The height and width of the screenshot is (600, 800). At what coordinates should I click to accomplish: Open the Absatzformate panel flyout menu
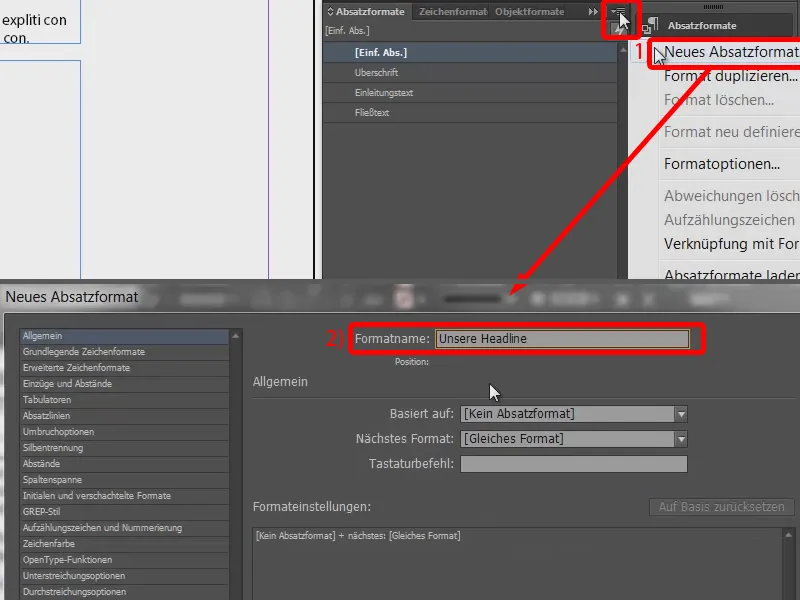(x=618, y=11)
